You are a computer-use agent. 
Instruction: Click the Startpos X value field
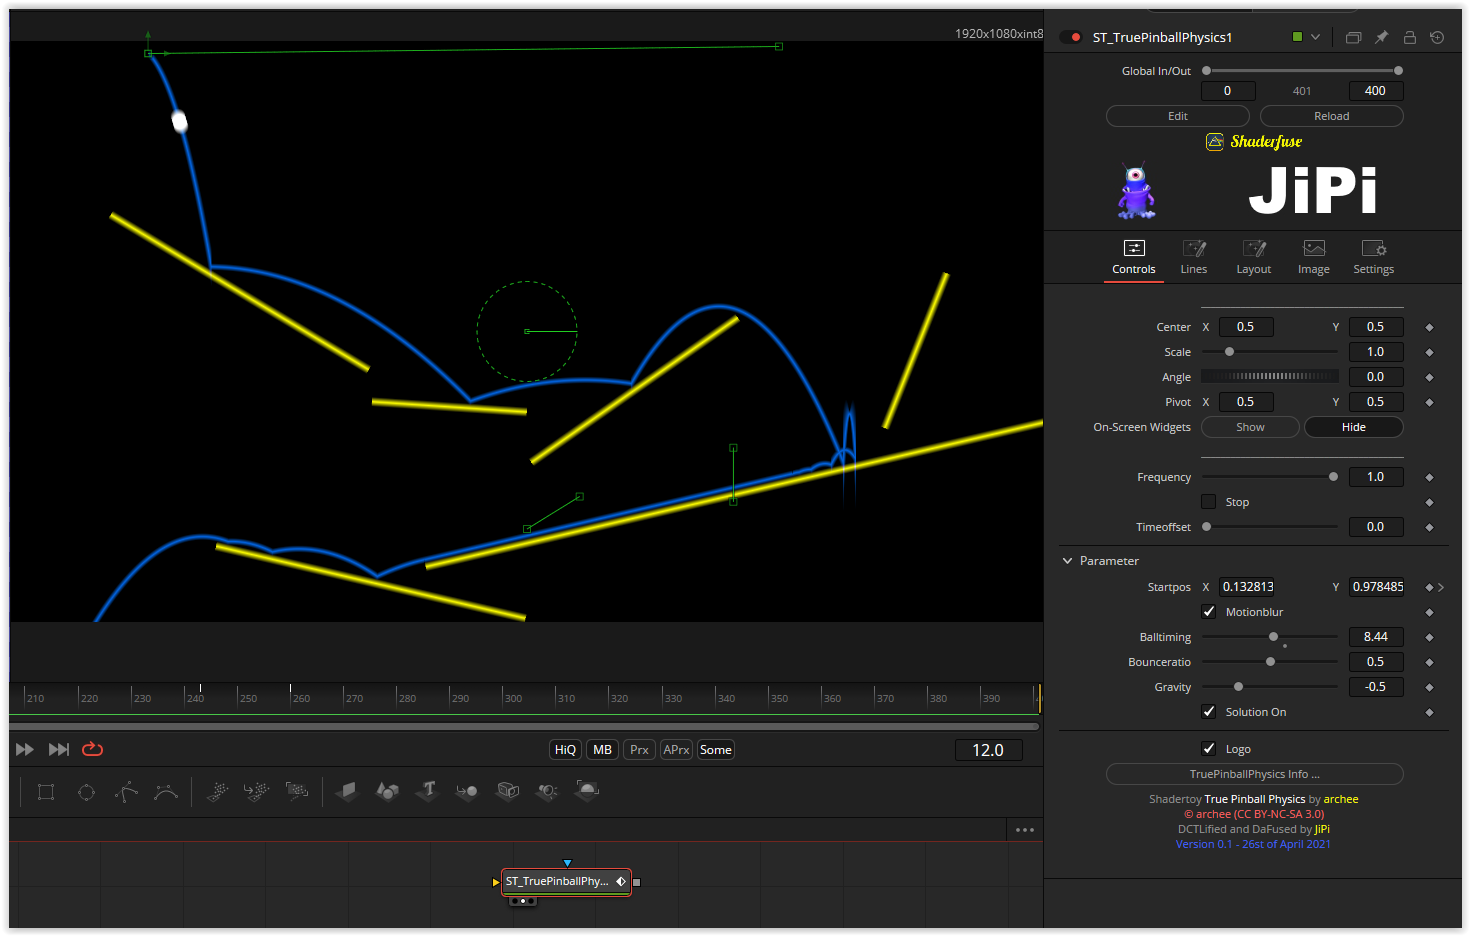(1247, 587)
